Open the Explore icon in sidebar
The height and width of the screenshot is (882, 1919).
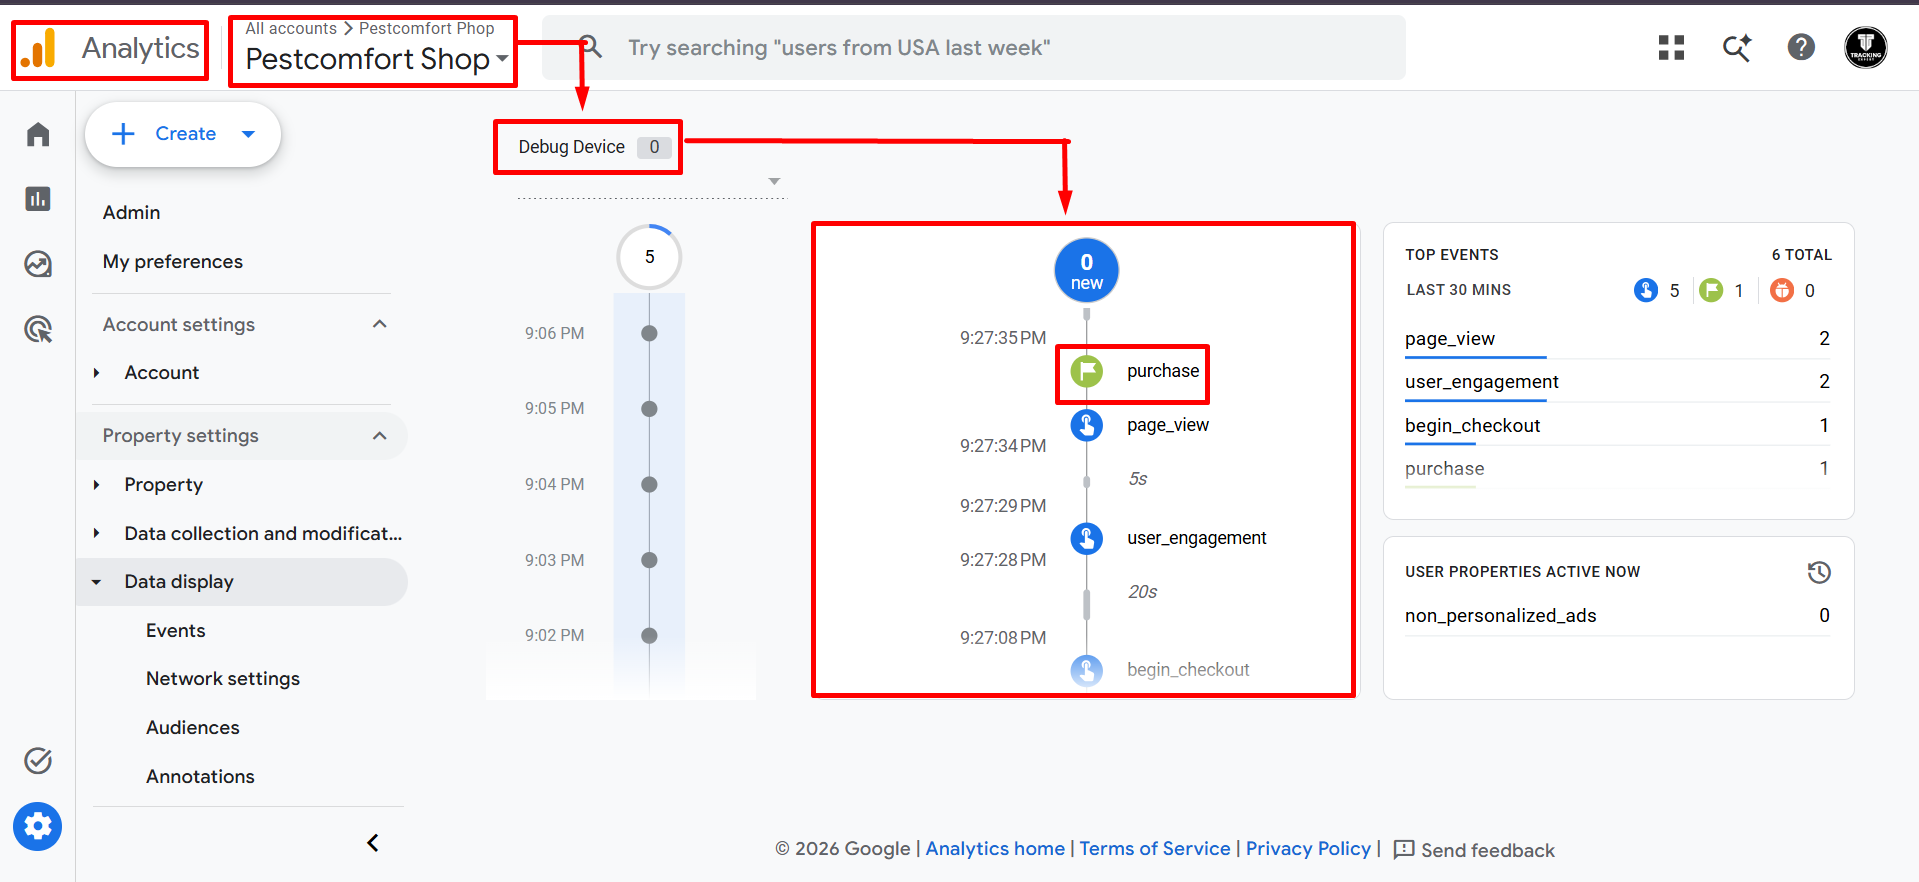38,264
